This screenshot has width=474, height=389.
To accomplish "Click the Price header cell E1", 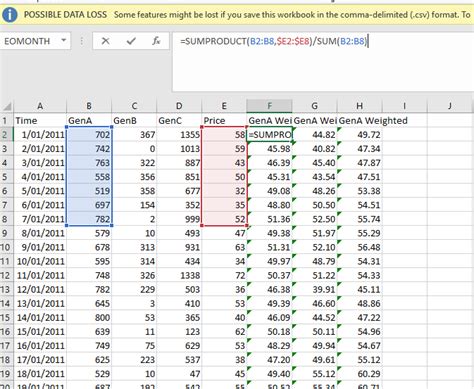I will [x=224, y=120].
